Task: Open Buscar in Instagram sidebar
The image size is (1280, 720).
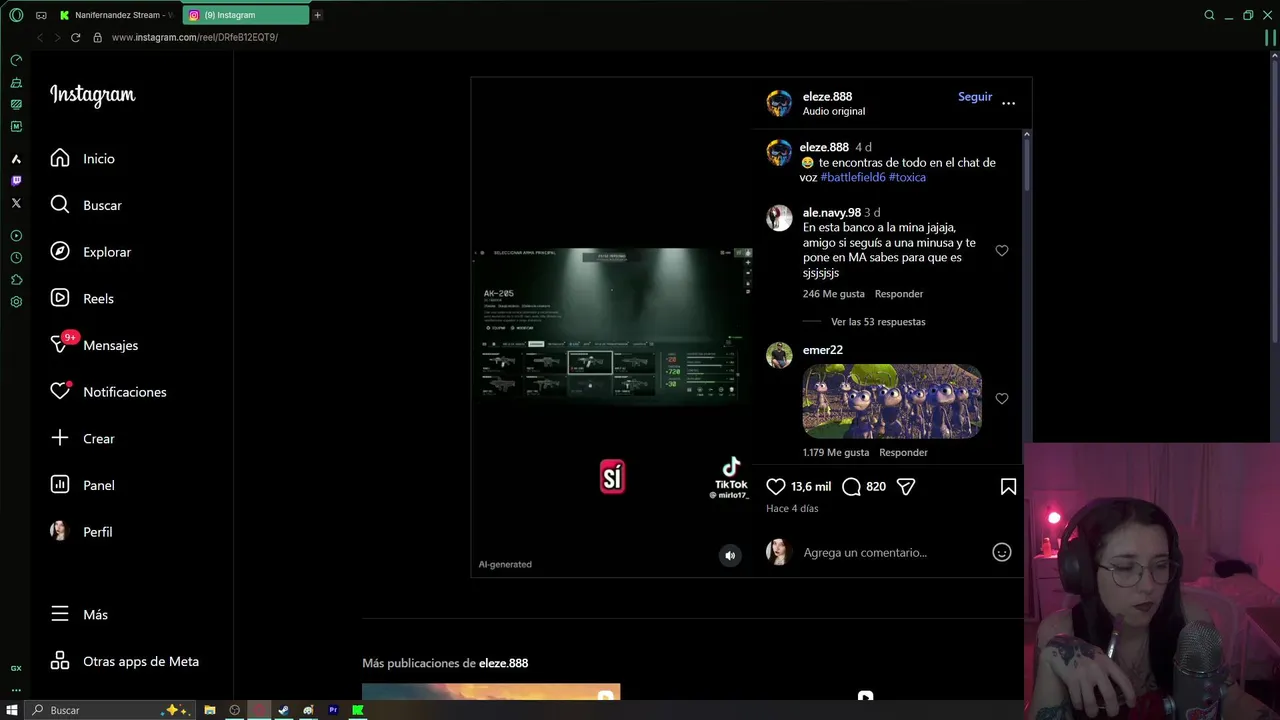Action: click(86, 205)
